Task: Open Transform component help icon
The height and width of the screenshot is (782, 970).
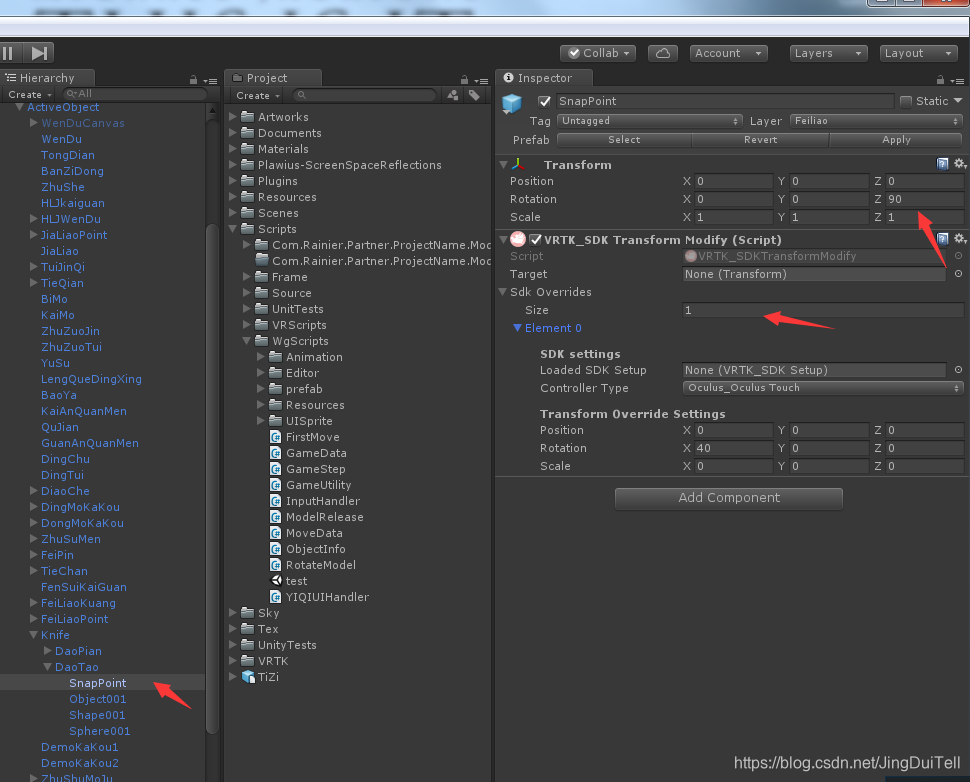Action: coord(942,164)
